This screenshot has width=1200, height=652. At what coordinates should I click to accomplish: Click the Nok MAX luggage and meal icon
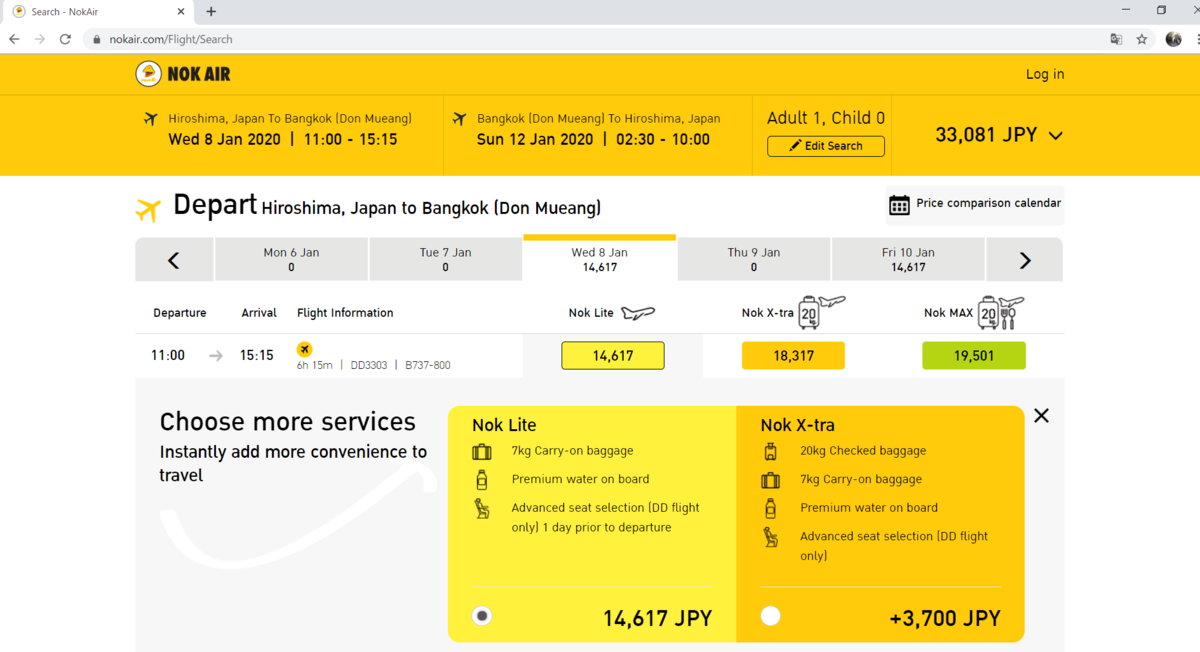pyautogui.click(x=1002, y=312)
